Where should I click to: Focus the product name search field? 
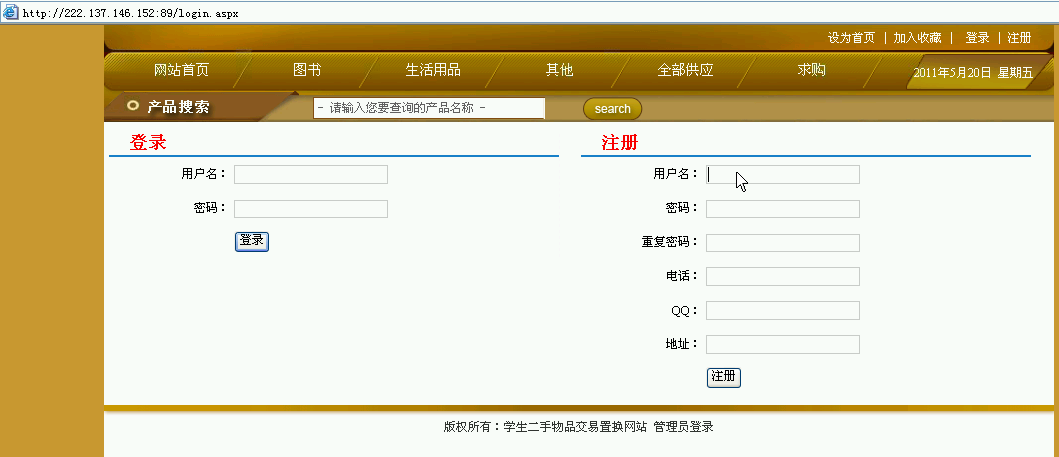coord(429,108)
